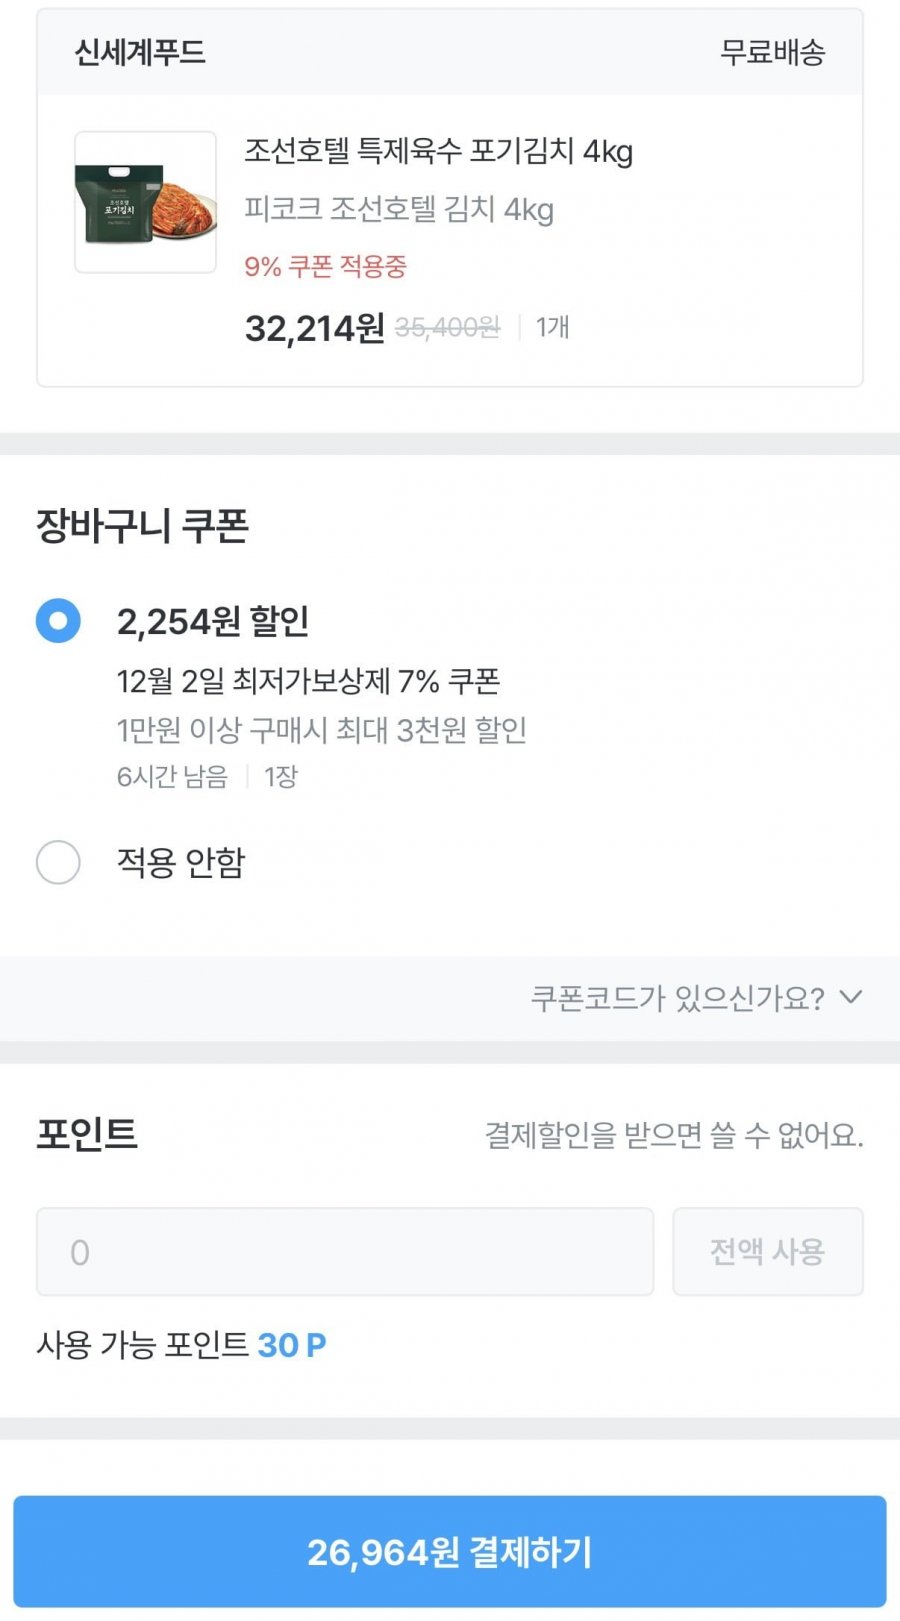Focus the points input field
Viewport: 900px width, 1621px height.
345,1252
